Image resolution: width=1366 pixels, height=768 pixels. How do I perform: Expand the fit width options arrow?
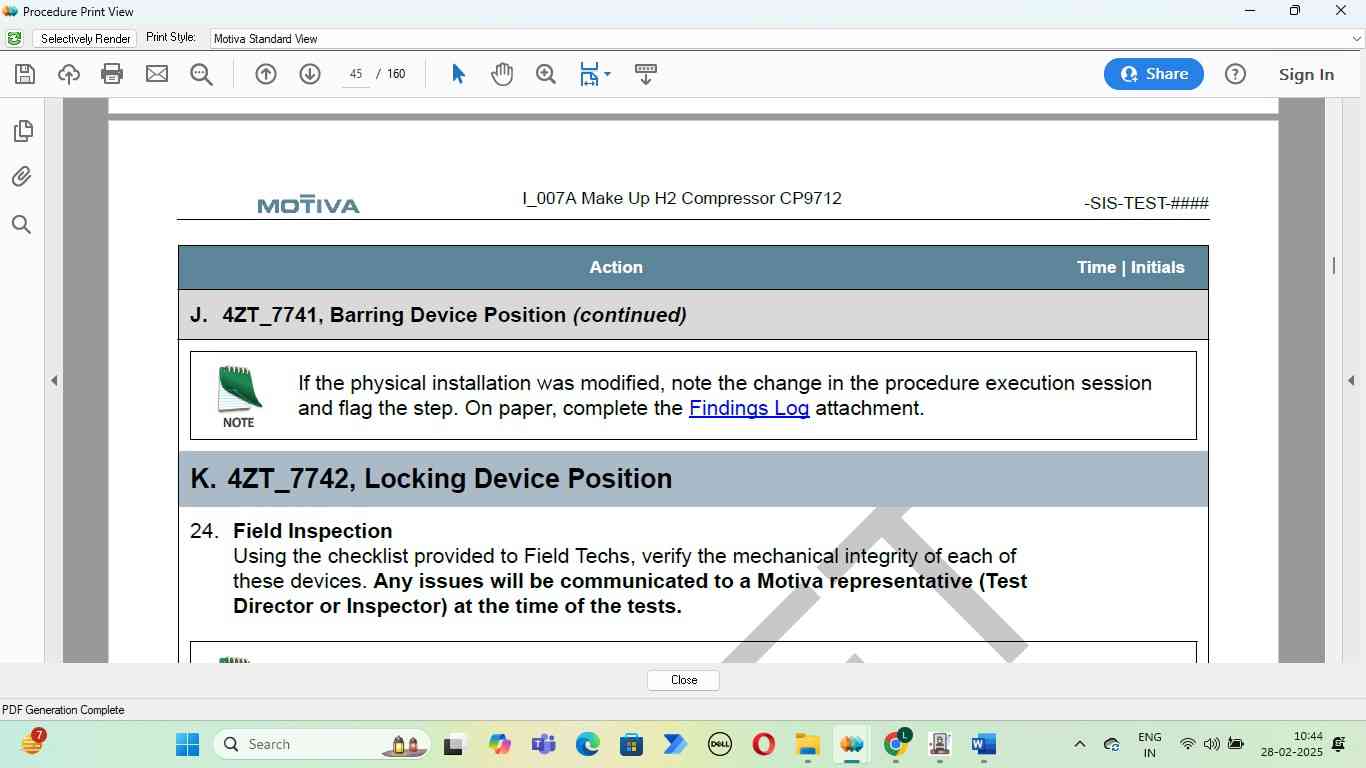[x=607, y=74]
